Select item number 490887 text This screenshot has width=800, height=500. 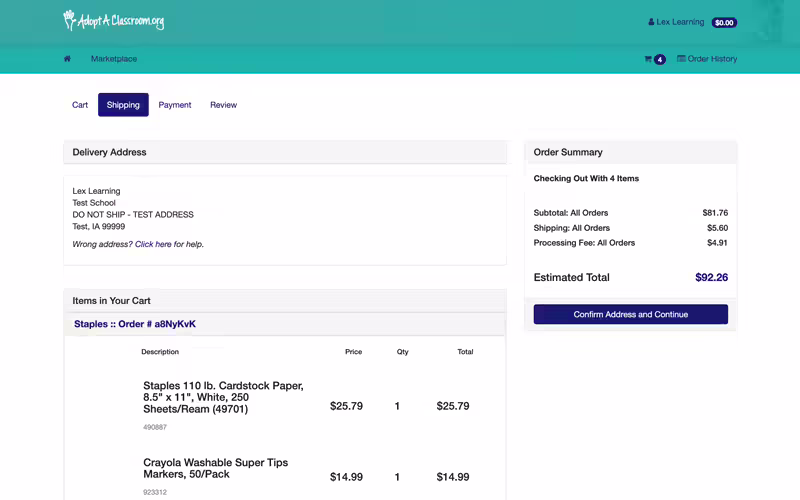(x=155, y=427)
